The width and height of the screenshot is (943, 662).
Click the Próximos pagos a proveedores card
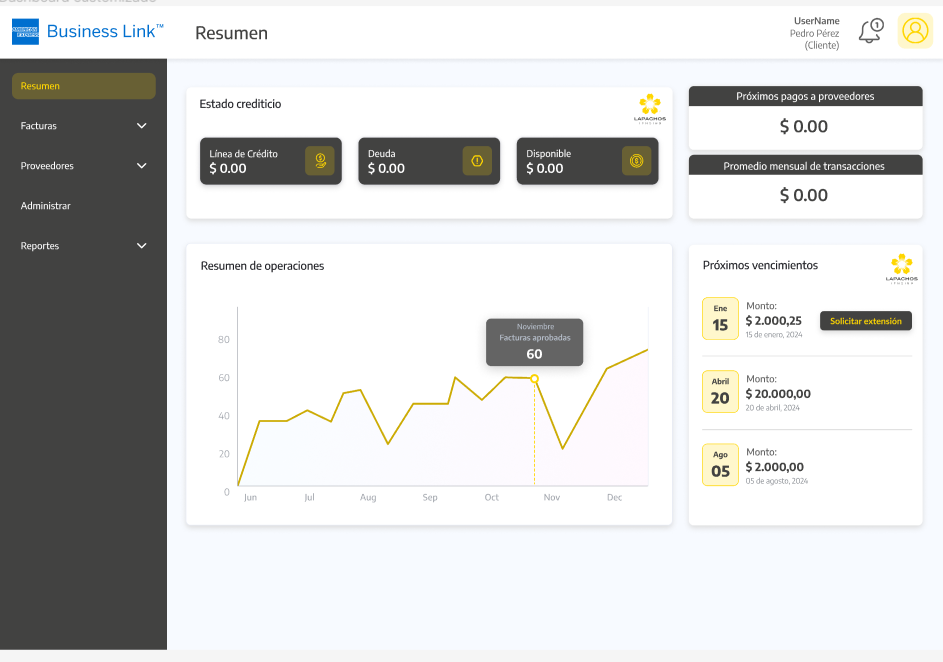coord(805,117)
